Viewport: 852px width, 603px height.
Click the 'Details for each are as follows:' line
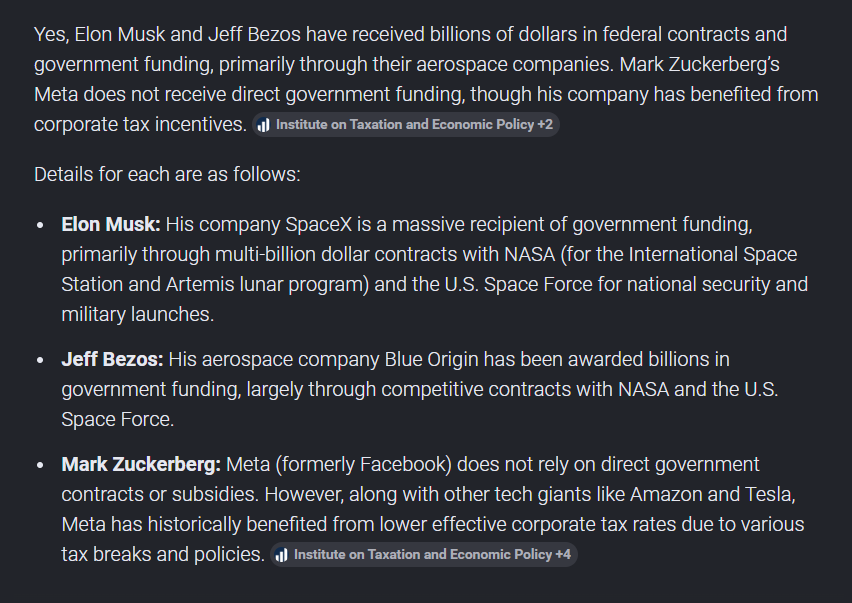pyautogui.click(x=167, y=174)
